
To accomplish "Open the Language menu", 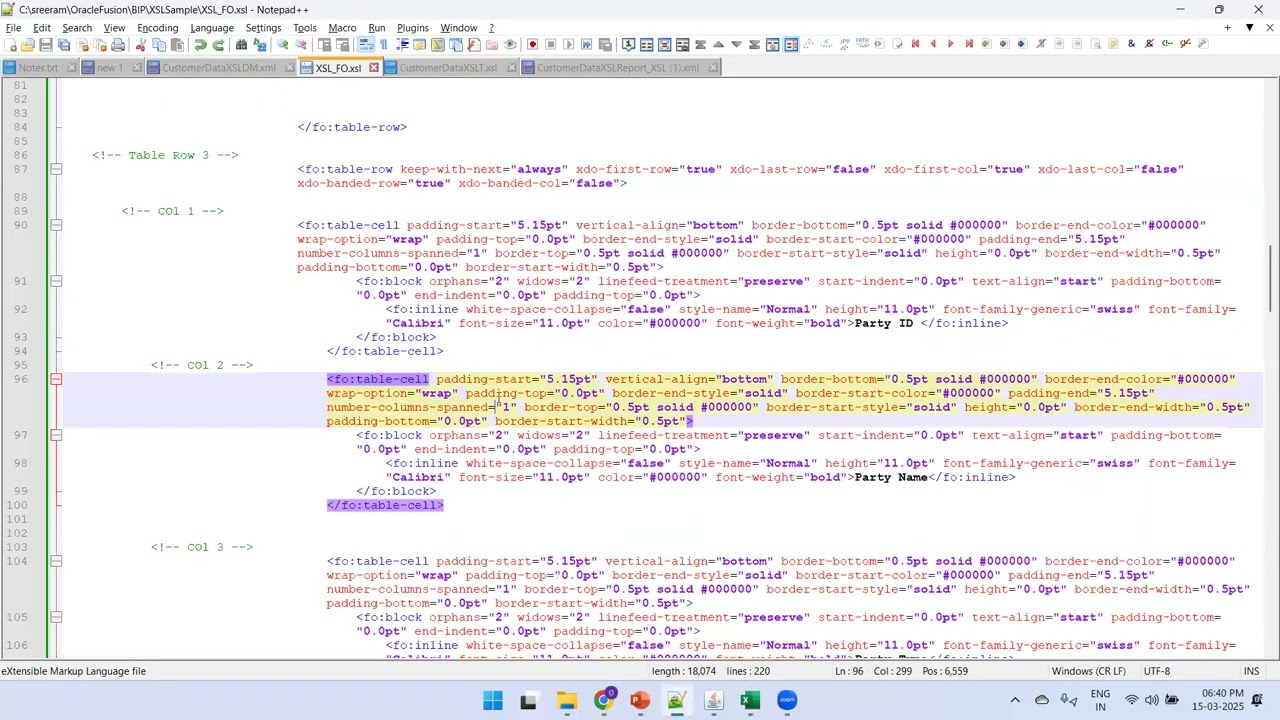I will tap(212, 28).
